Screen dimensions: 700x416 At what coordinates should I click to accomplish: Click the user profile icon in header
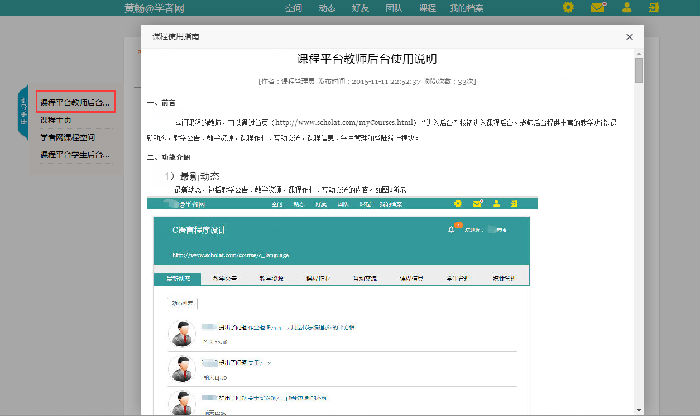(626, 8)
